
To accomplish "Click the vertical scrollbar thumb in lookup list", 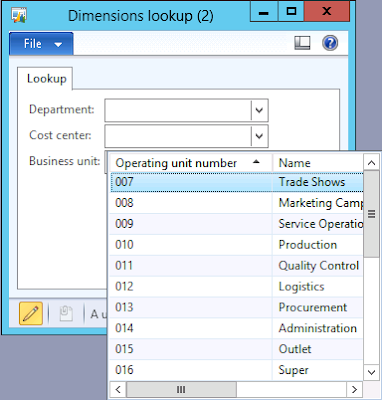I will (371, 214).
